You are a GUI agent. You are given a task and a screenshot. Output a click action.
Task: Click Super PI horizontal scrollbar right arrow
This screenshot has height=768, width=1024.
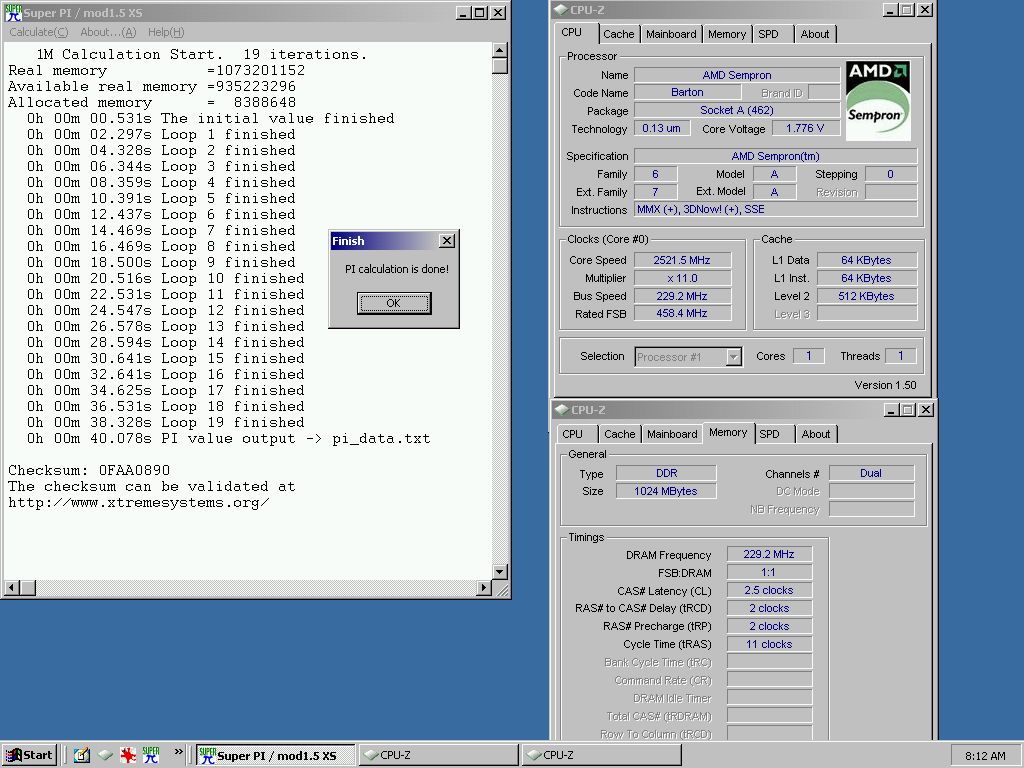pyautogui.click(x=484, y=588)
